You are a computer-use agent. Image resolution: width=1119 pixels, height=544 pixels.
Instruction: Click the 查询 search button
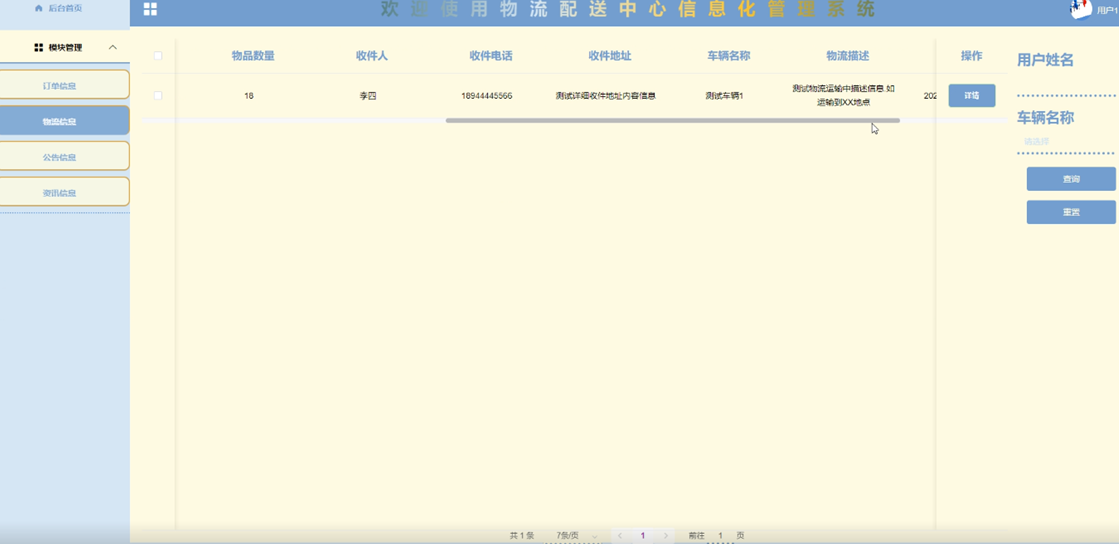point(1070,179)
